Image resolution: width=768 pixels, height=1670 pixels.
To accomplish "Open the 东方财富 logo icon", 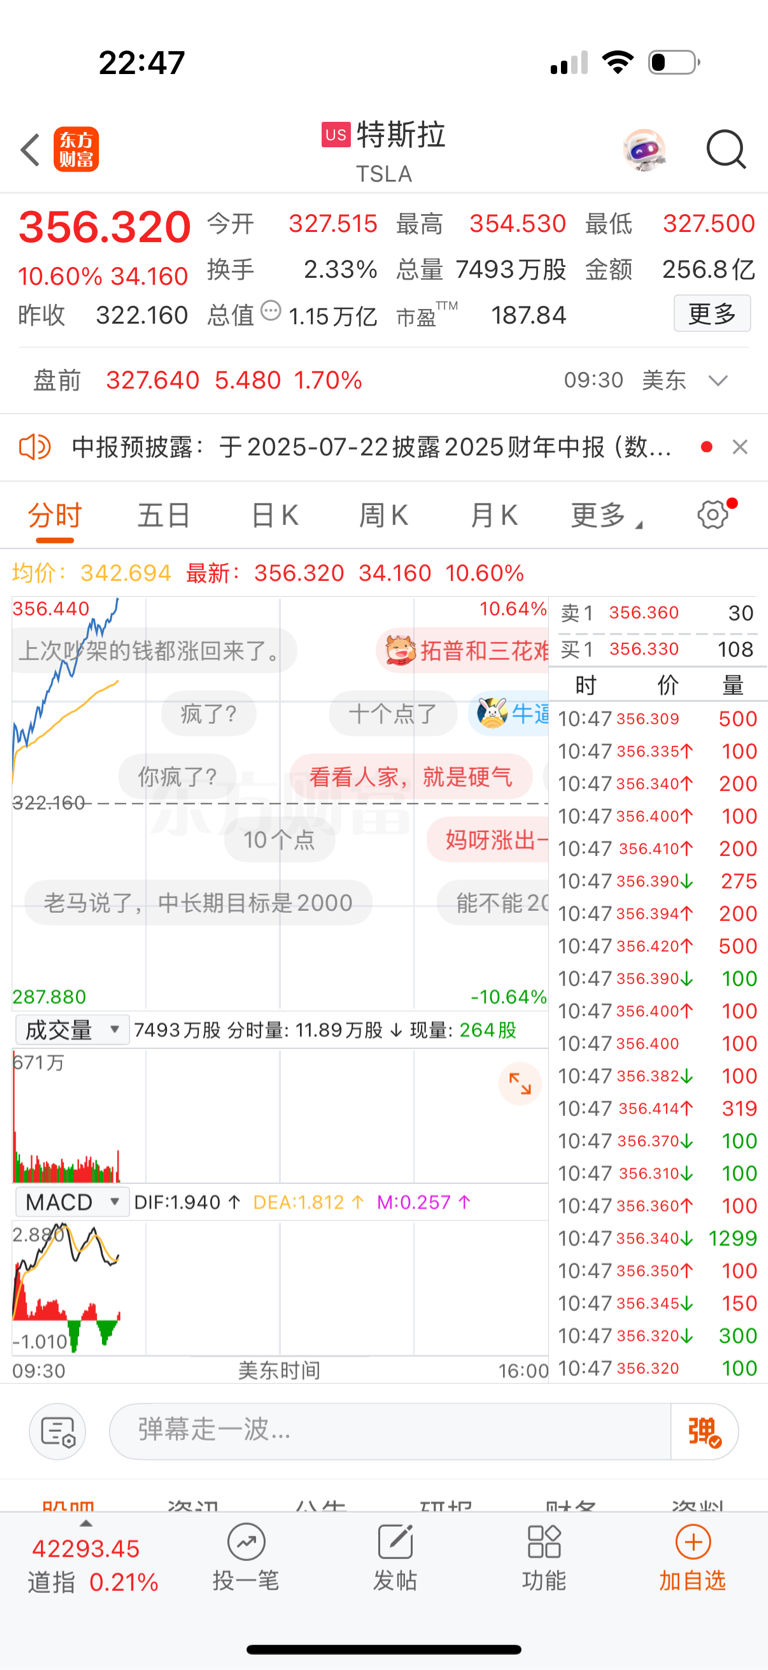I will (x=76, y=150).
